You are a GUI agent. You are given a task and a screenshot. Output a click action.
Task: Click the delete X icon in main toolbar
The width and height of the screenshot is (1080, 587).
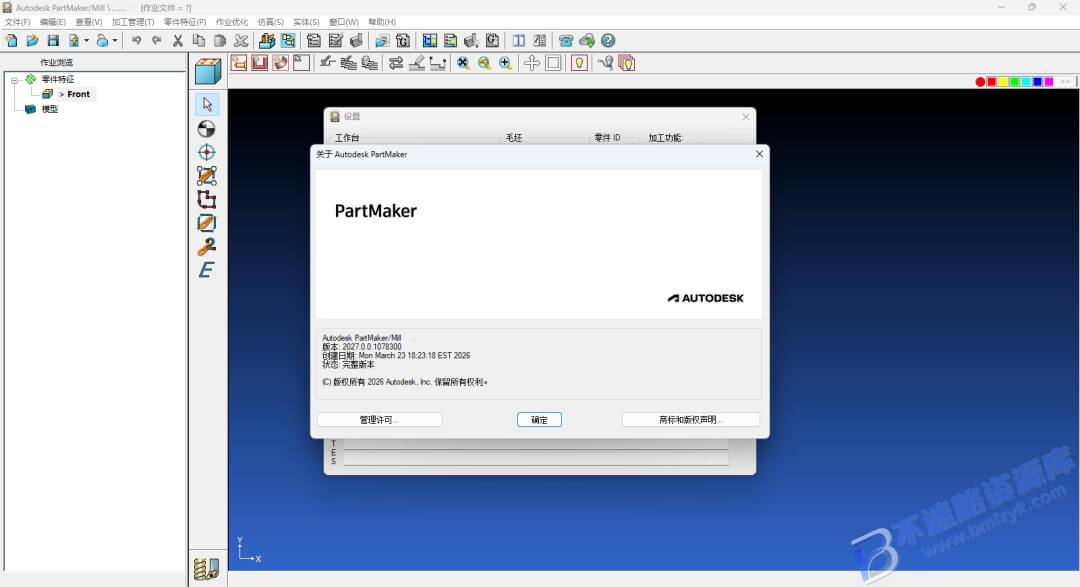click(240, 41)
